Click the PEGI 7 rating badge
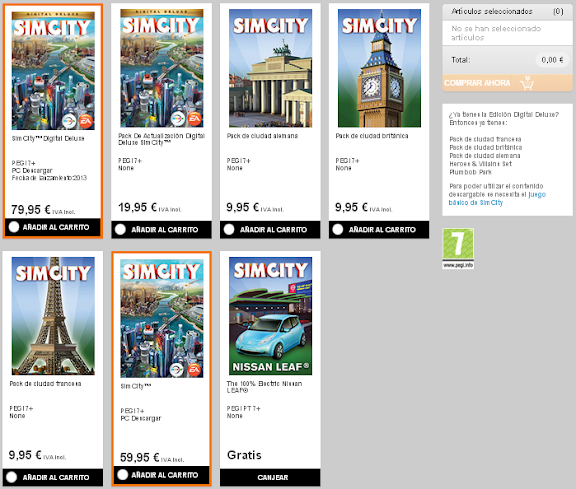Image resolution: width=576 pixels, height=489 pixels. tap(458, 249)
